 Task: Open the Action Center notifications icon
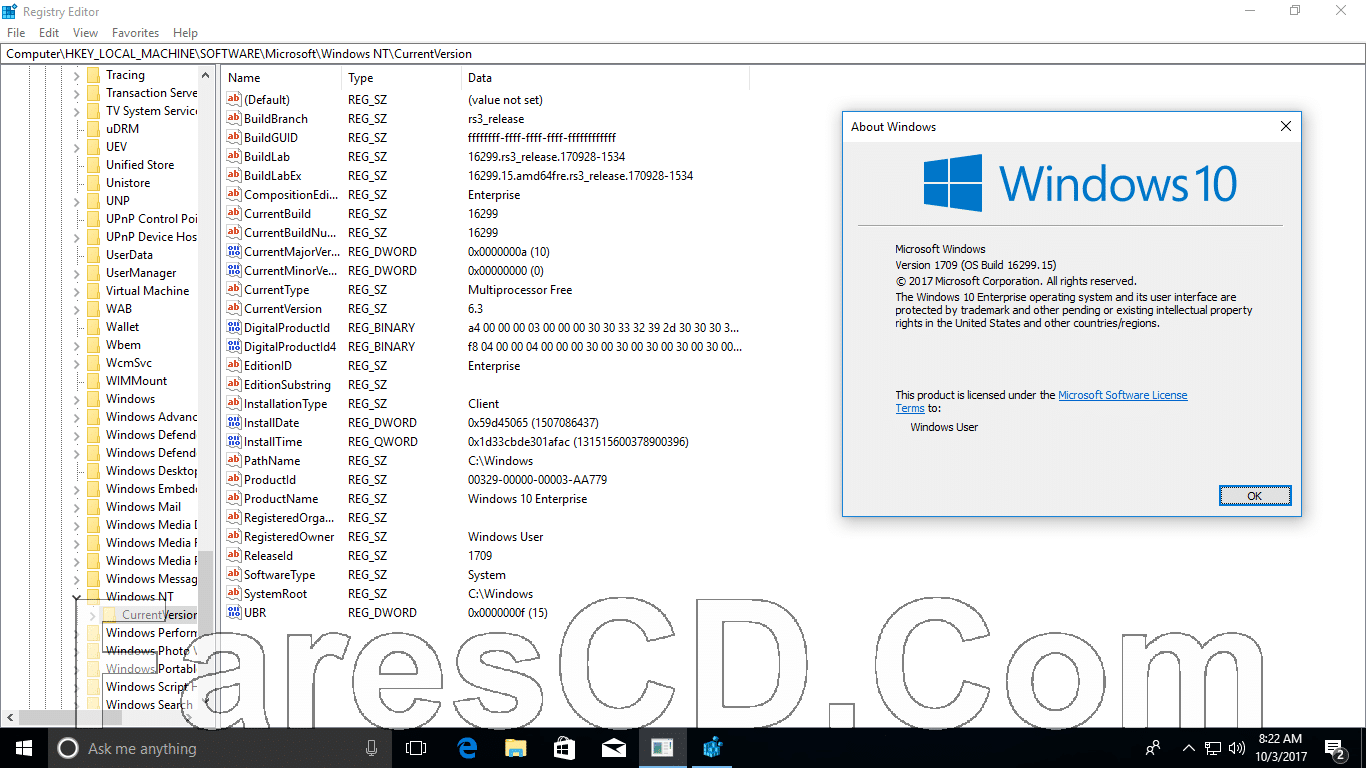(x=1335, y=748)
